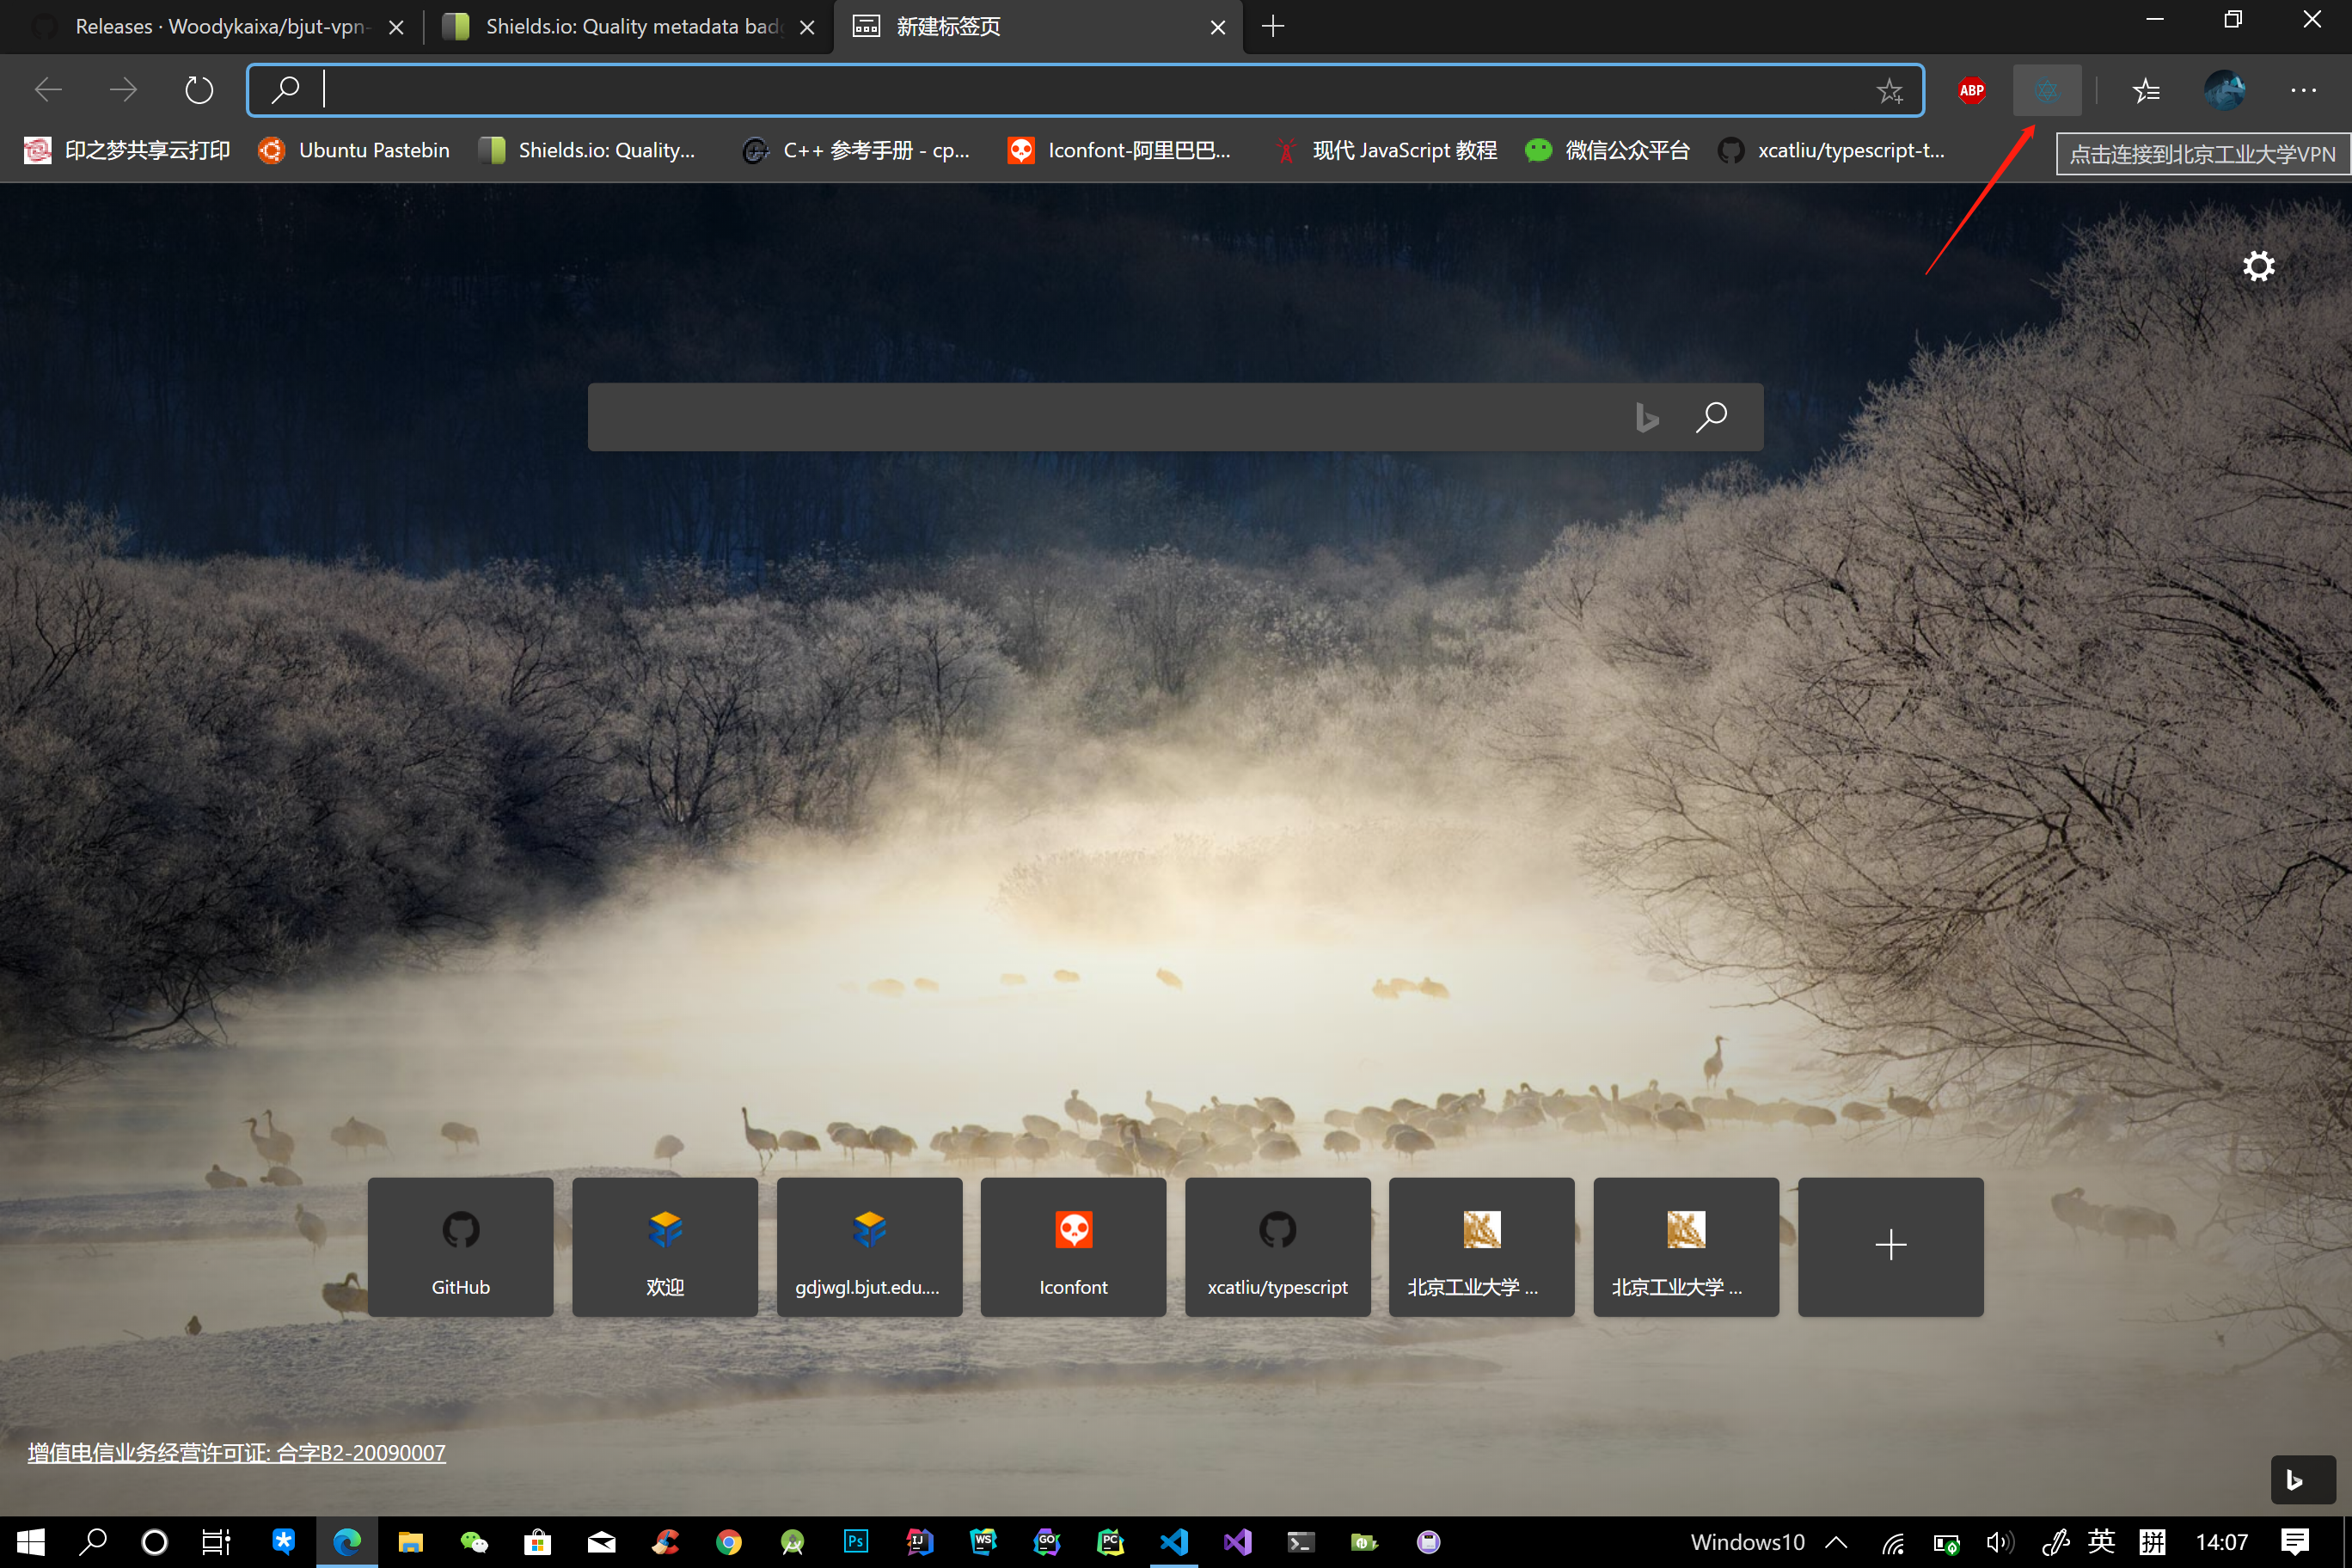
Task: Click the Bing logo at bottom right
Action: pyautogui.click(x=2302, y=1480)
